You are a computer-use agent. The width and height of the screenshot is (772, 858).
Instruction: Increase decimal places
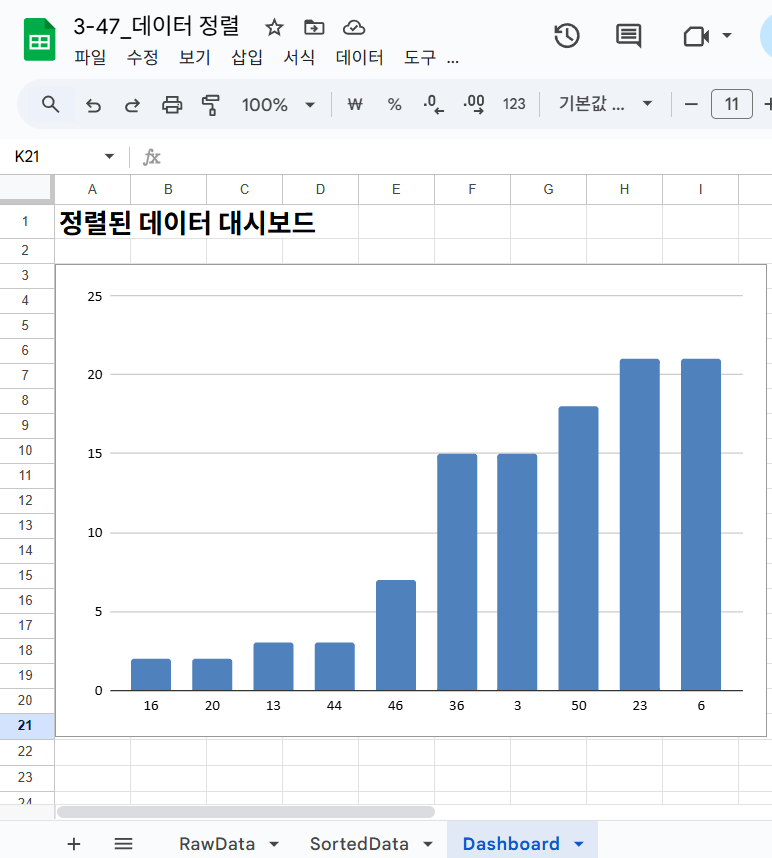tap(474, 104)
